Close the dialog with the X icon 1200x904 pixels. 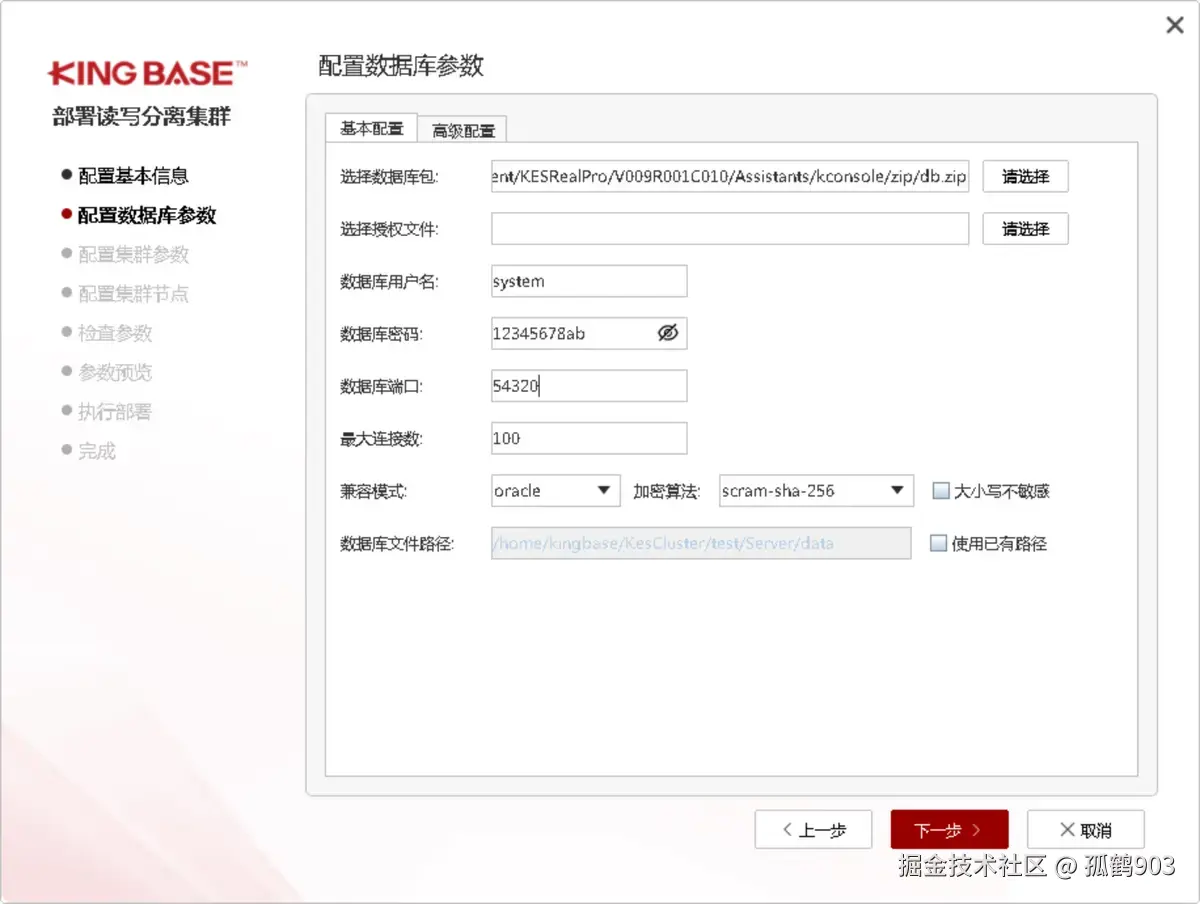point(1175,25)
